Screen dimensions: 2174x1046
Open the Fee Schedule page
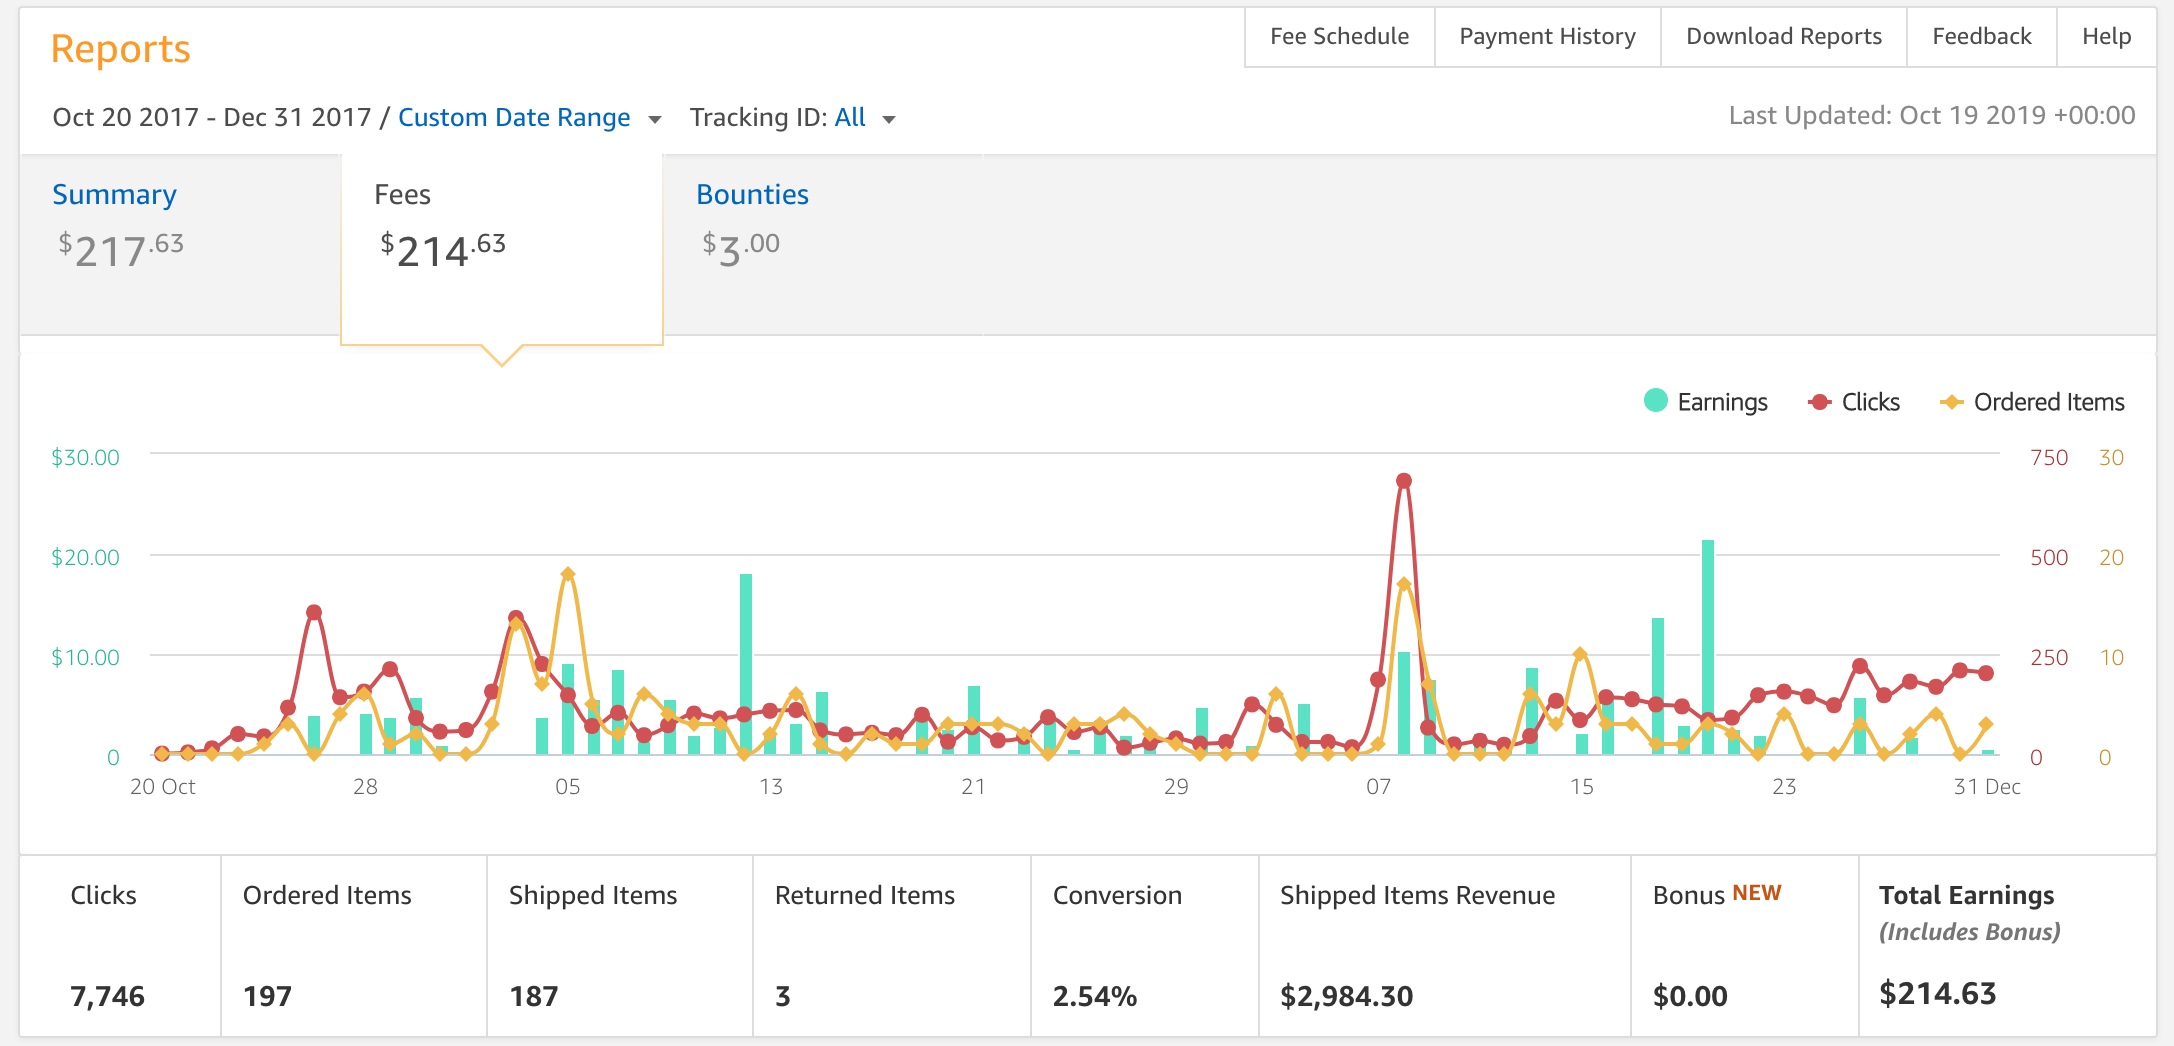(x=1339, y=37)
